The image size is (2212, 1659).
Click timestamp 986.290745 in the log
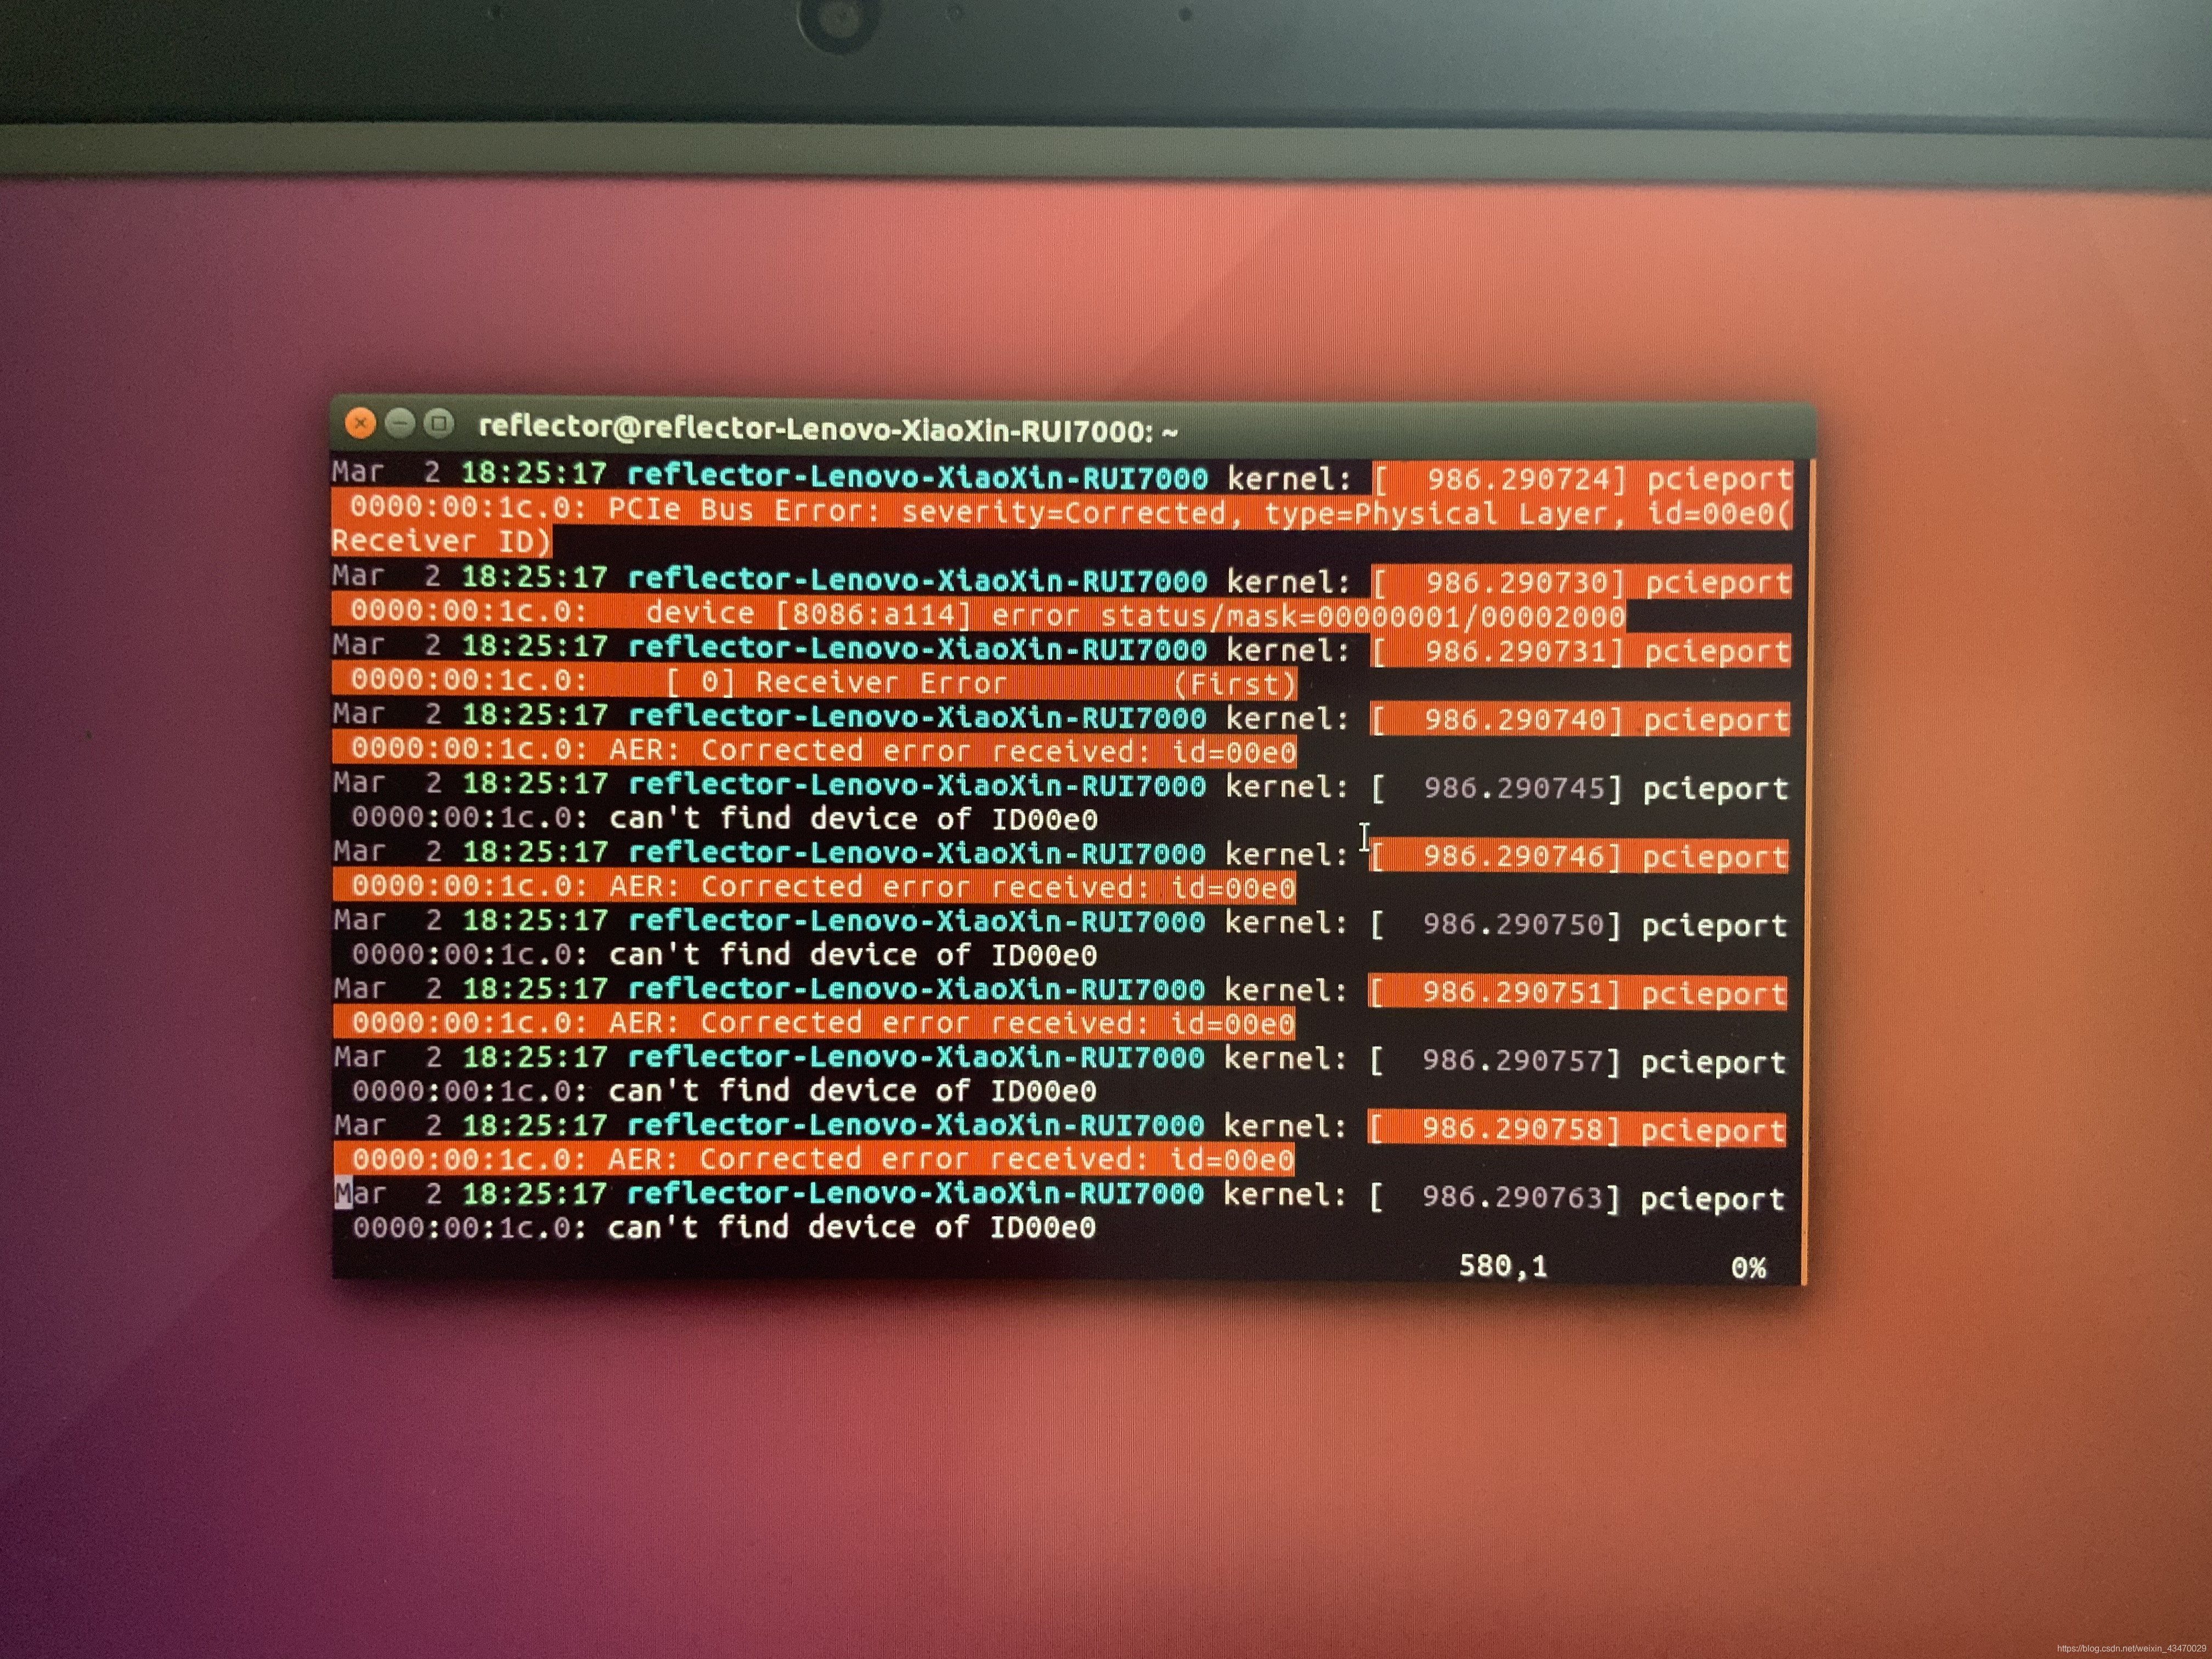click(x=1514, y=788)
